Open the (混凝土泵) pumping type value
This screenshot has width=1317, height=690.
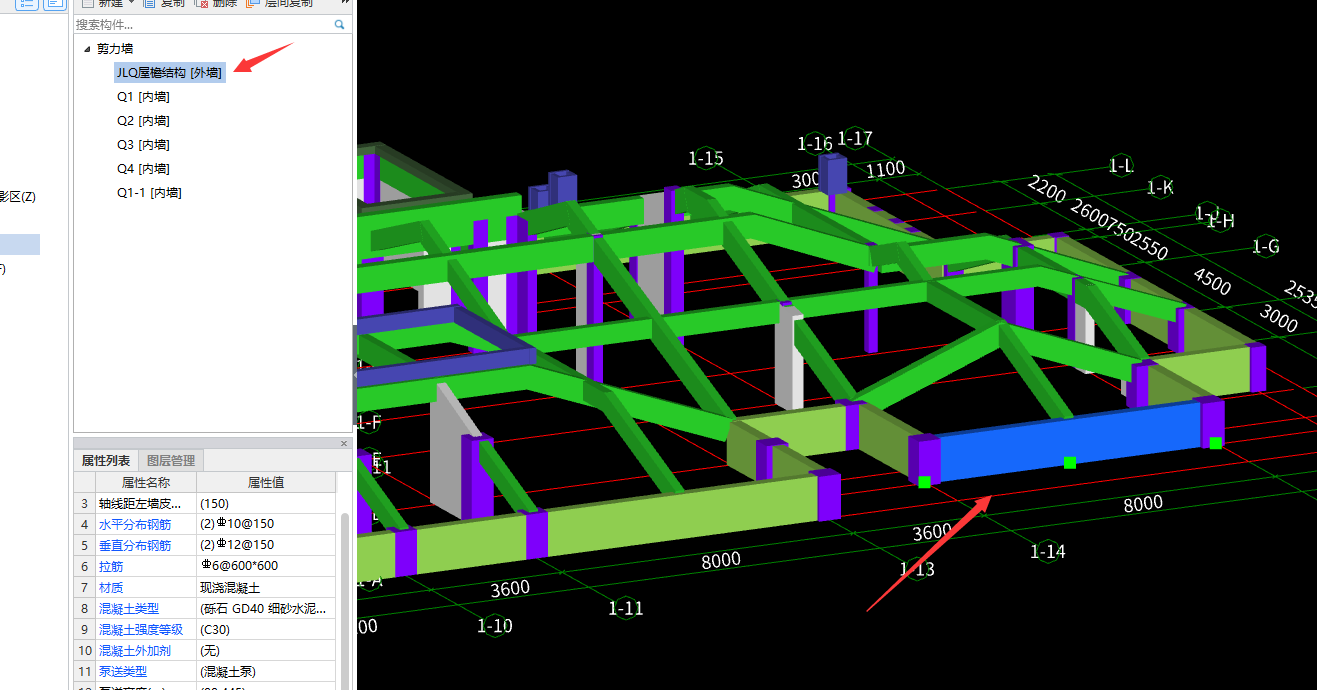tap(266, 671)
